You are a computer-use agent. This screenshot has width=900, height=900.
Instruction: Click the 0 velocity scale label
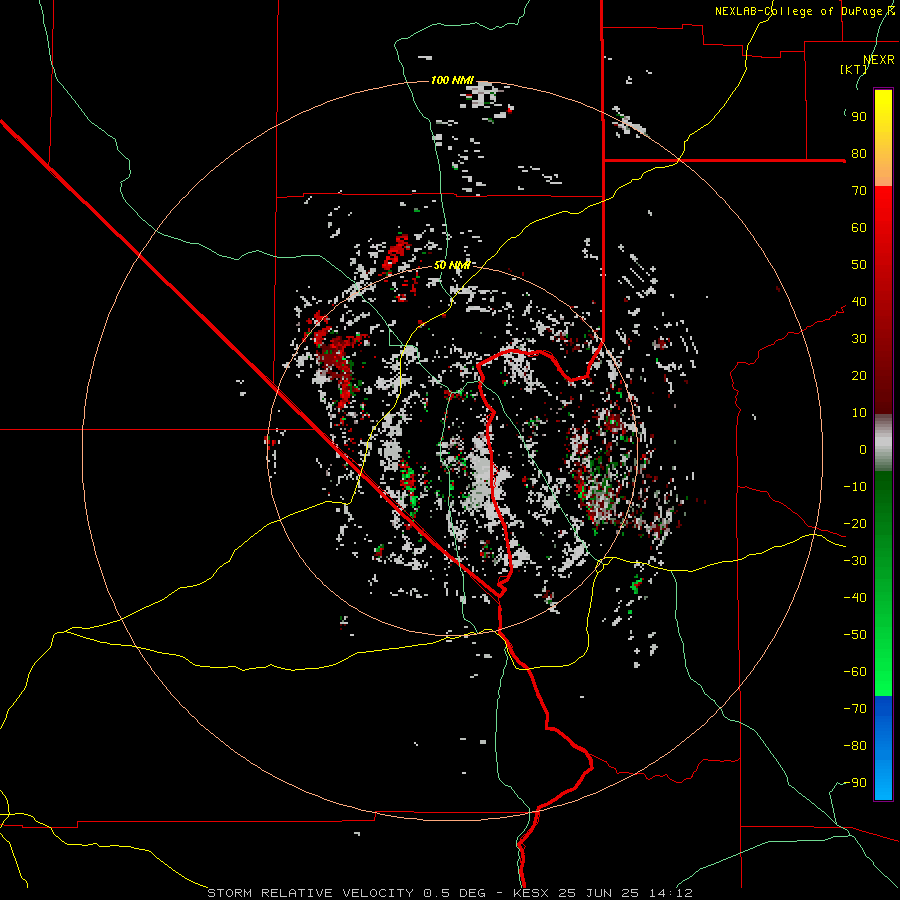863,449
